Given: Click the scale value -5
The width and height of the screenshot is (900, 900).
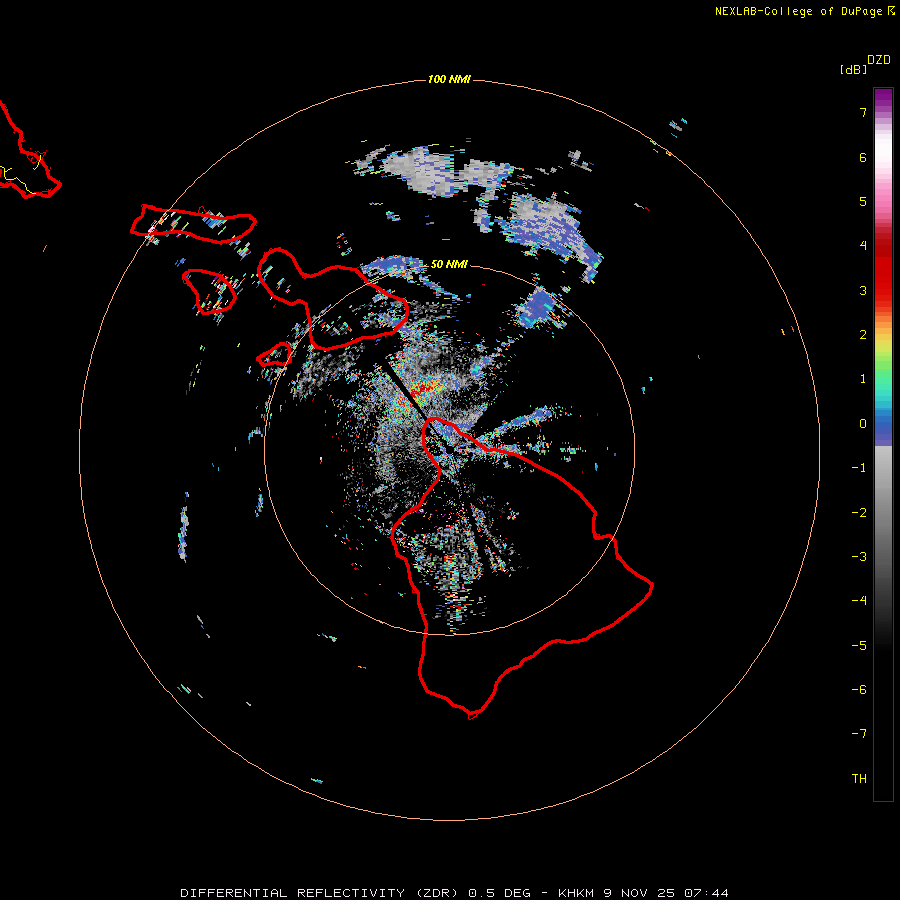Looking at the screenshot, I should click(x=859, y=646).
